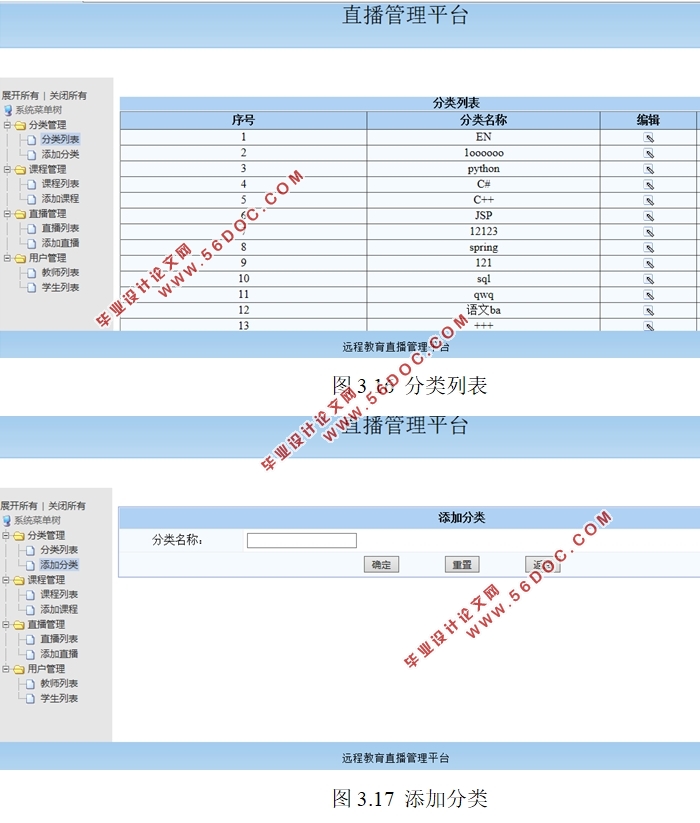Select 直播列表 in the 分类列表 page tree
Viewport: 700px width, 823px height.
pyautogui.click(x=60, y=228)
